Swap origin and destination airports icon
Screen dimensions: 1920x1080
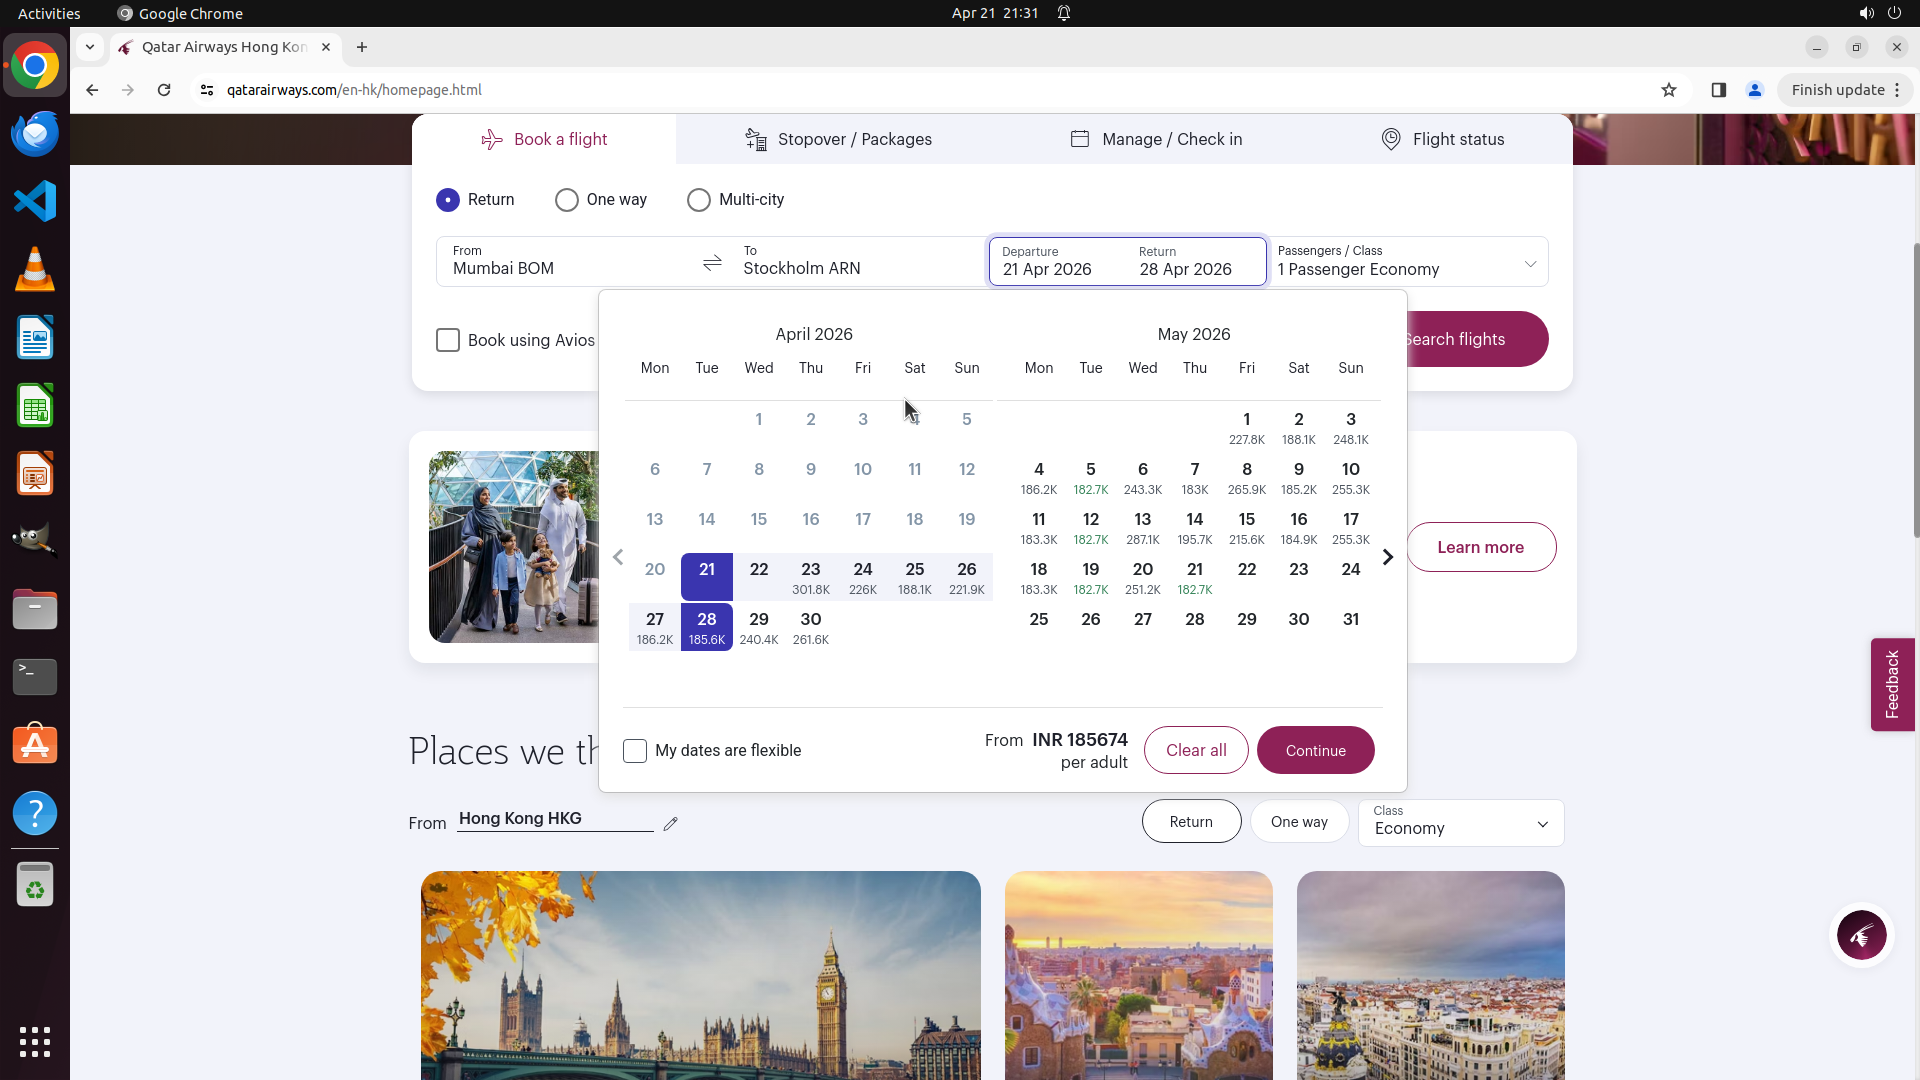(712, 263)
